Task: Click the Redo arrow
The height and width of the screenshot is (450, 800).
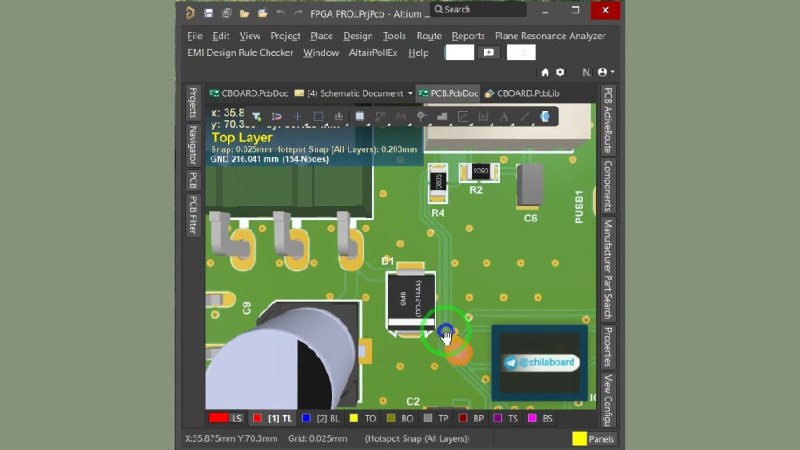Action: pyautogui.click(x=298, y=13)
